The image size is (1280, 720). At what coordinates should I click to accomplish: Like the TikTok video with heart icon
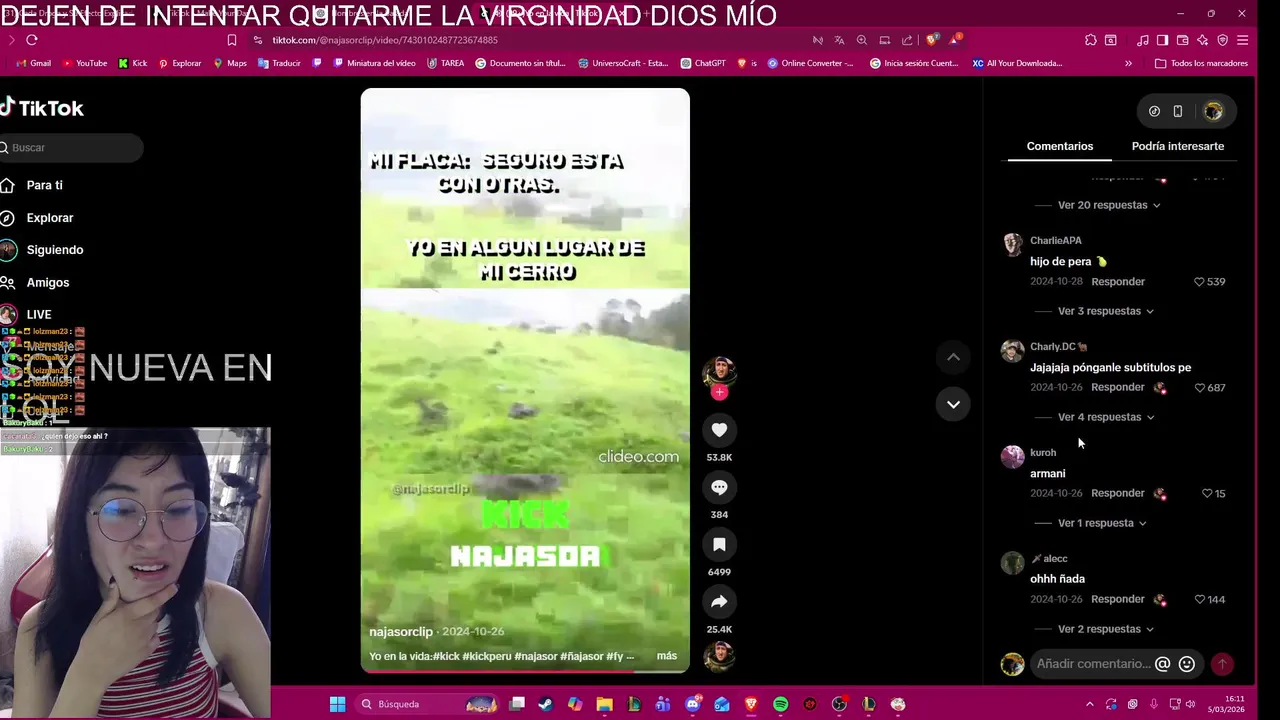pos(719,430)
